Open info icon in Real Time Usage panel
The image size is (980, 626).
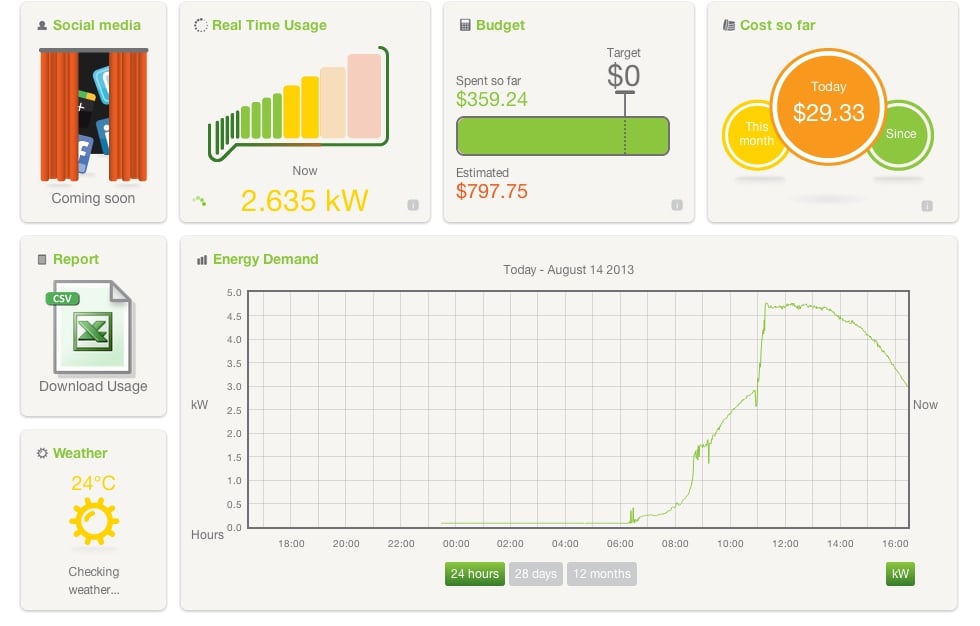[413, 205]
